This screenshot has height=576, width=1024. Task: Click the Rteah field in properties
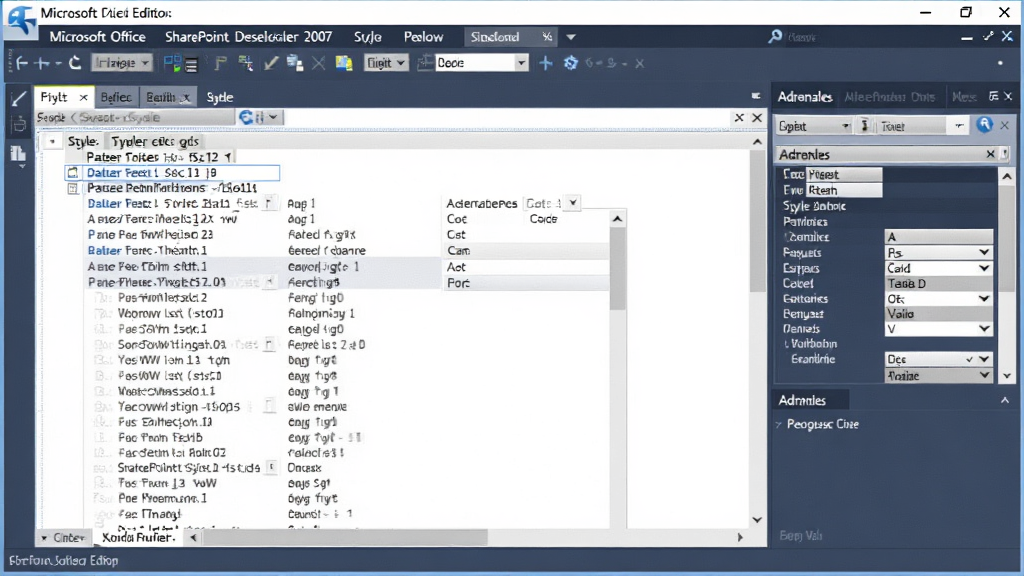(844, 190)
